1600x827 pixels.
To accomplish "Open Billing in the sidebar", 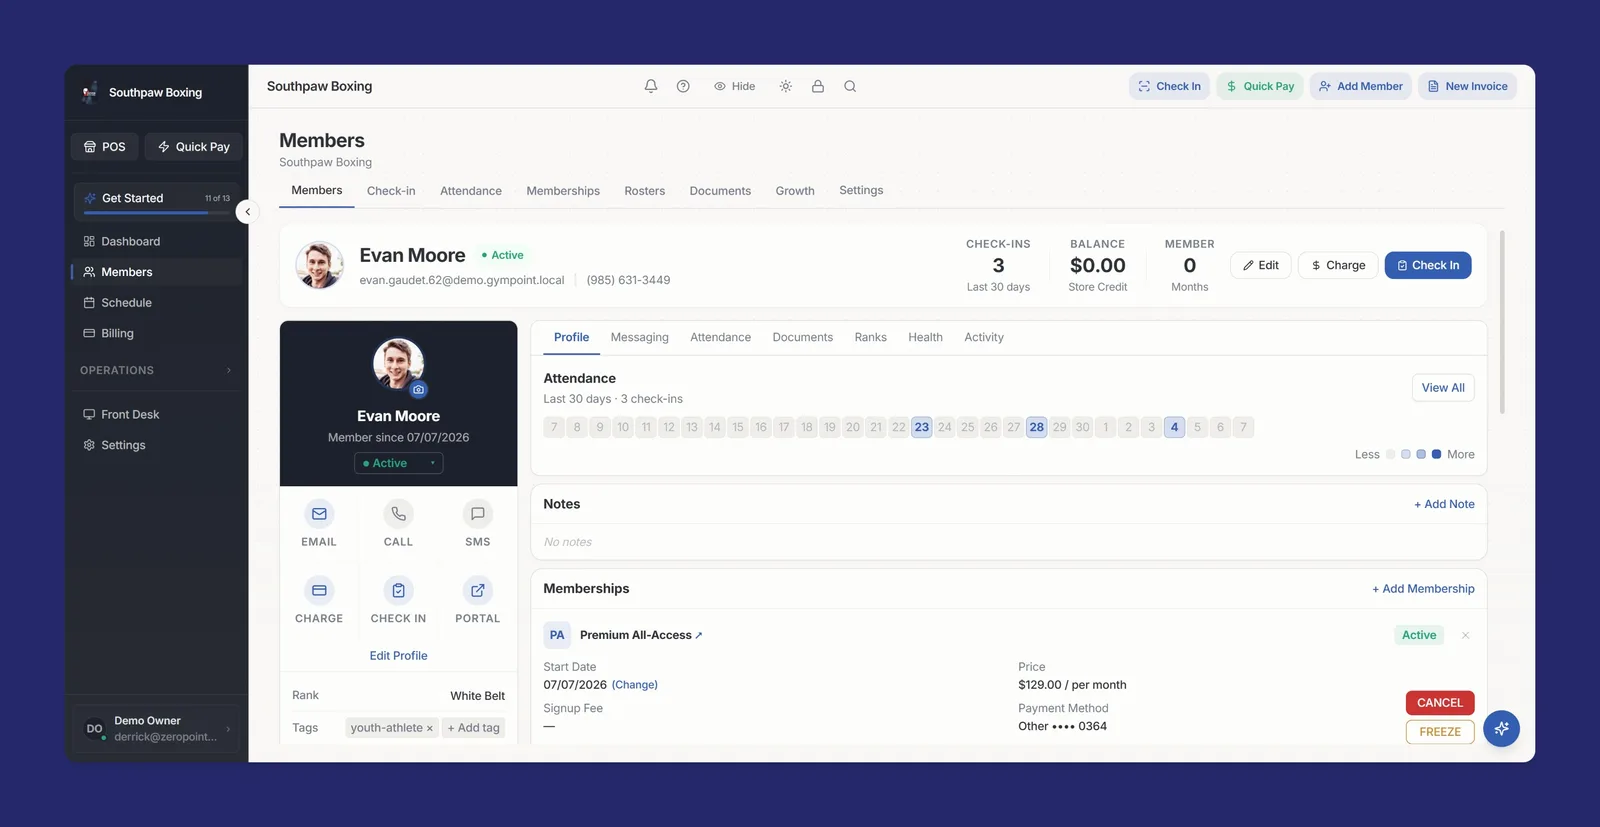I will click(x=158, y=333).
